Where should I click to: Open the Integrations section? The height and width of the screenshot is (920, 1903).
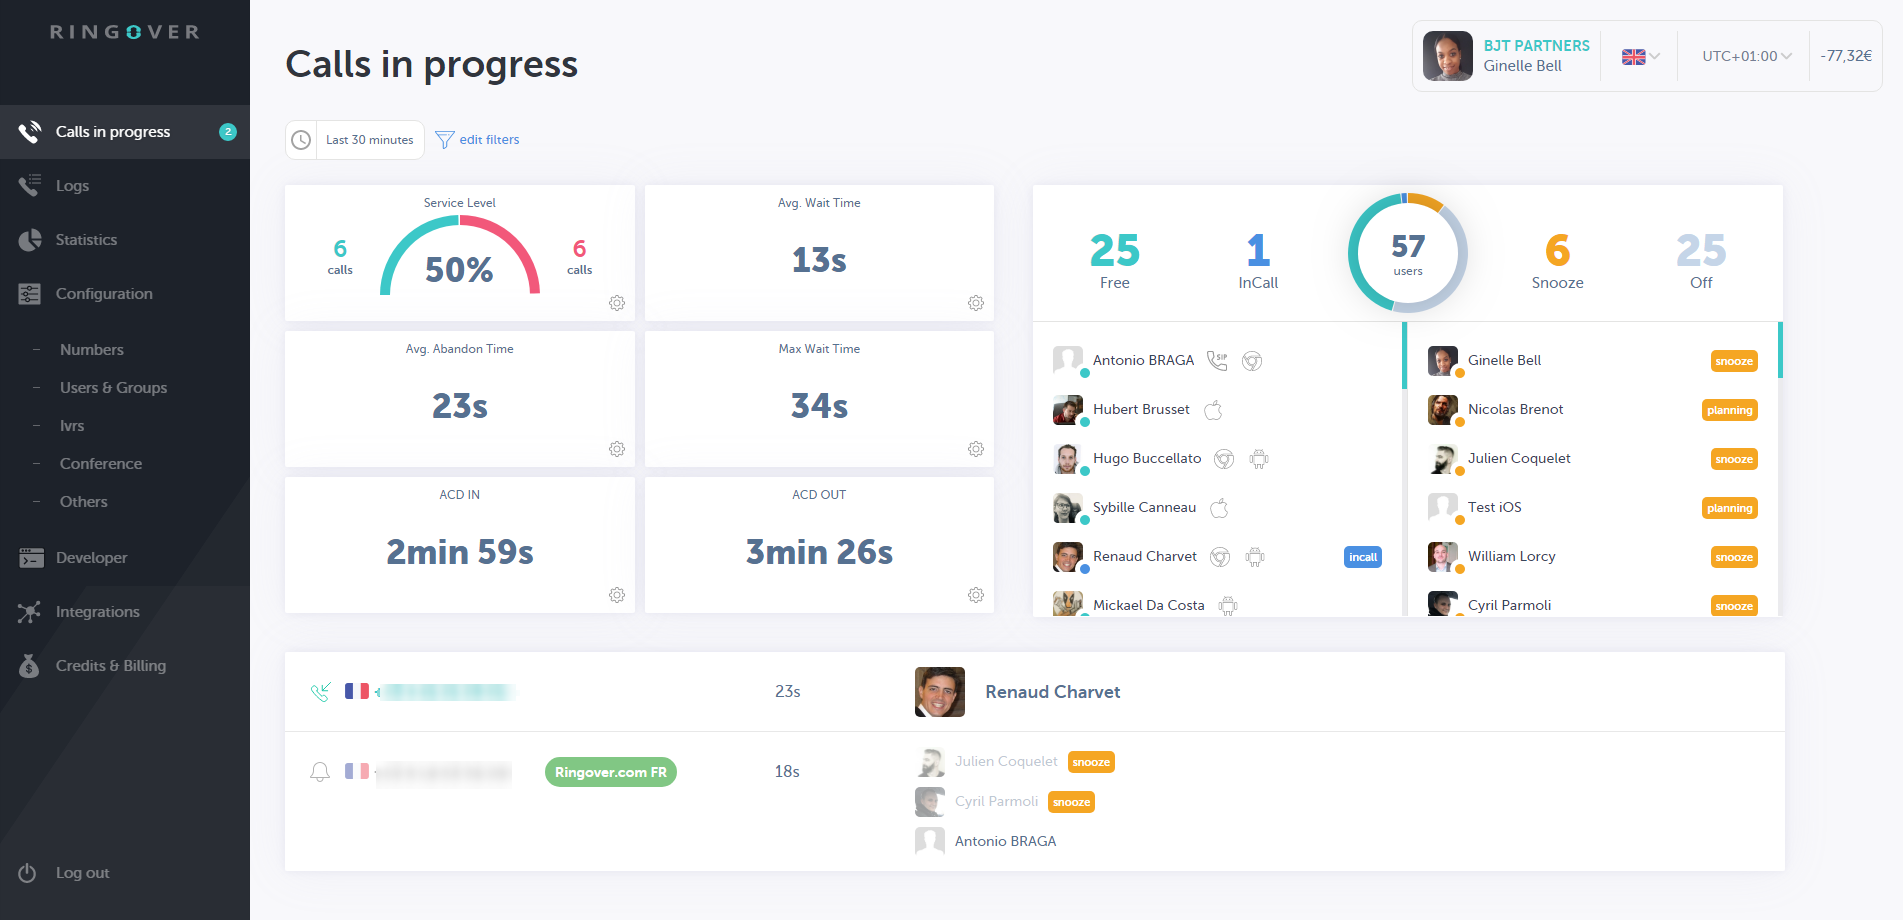click(97, 611)
